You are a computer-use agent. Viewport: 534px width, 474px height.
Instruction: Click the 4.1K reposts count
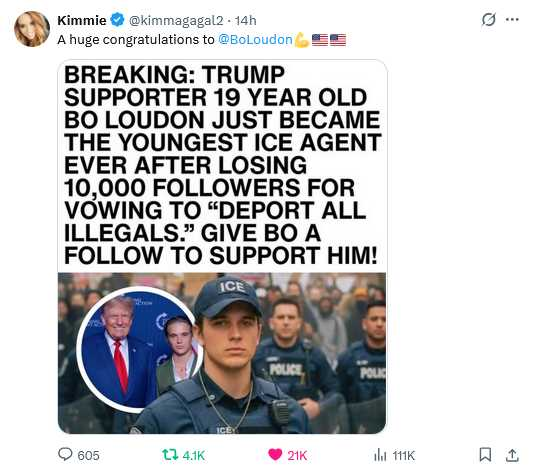194,456
